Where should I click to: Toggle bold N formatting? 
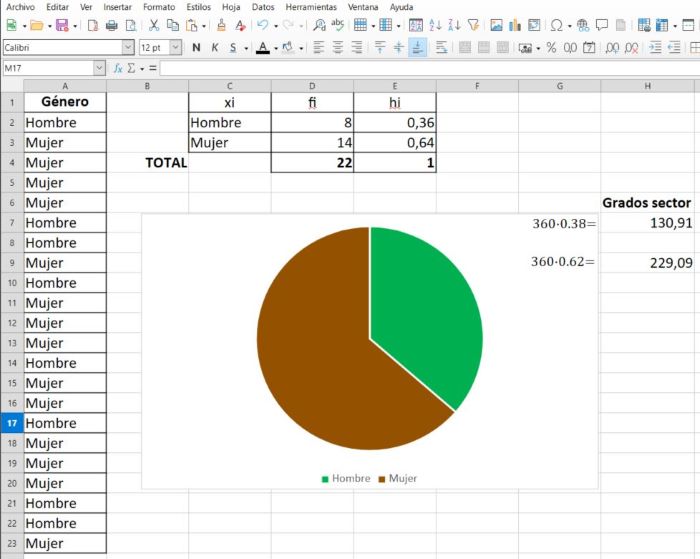pos(196,47)
